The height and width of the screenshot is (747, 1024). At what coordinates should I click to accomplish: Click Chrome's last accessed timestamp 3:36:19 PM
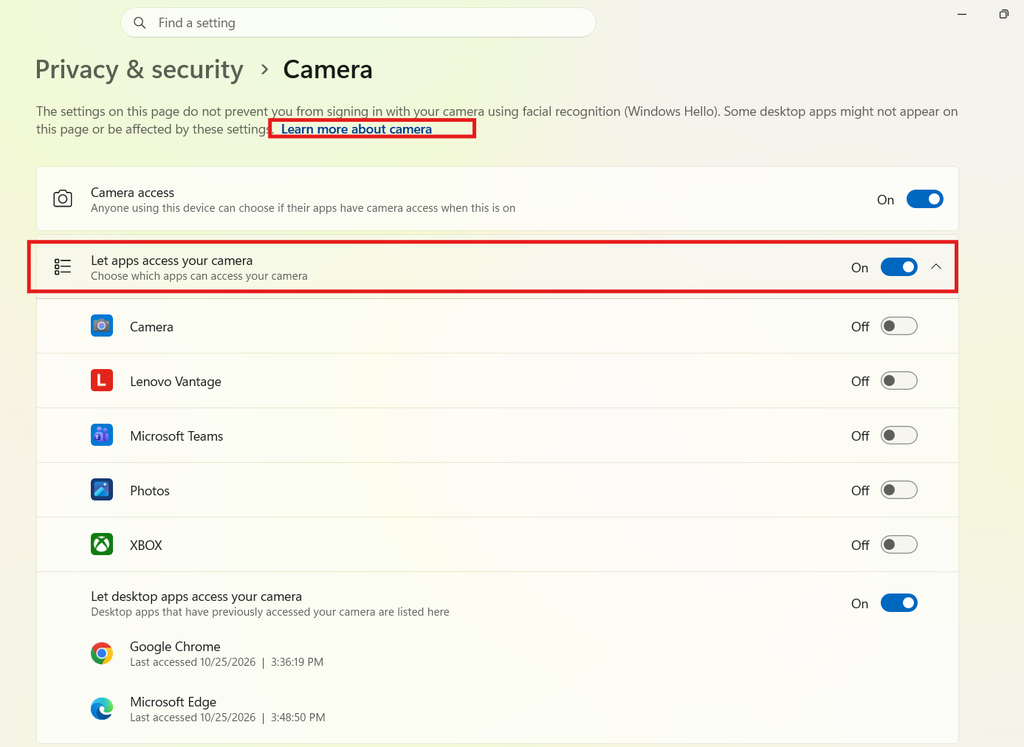(x=297, y=662)
